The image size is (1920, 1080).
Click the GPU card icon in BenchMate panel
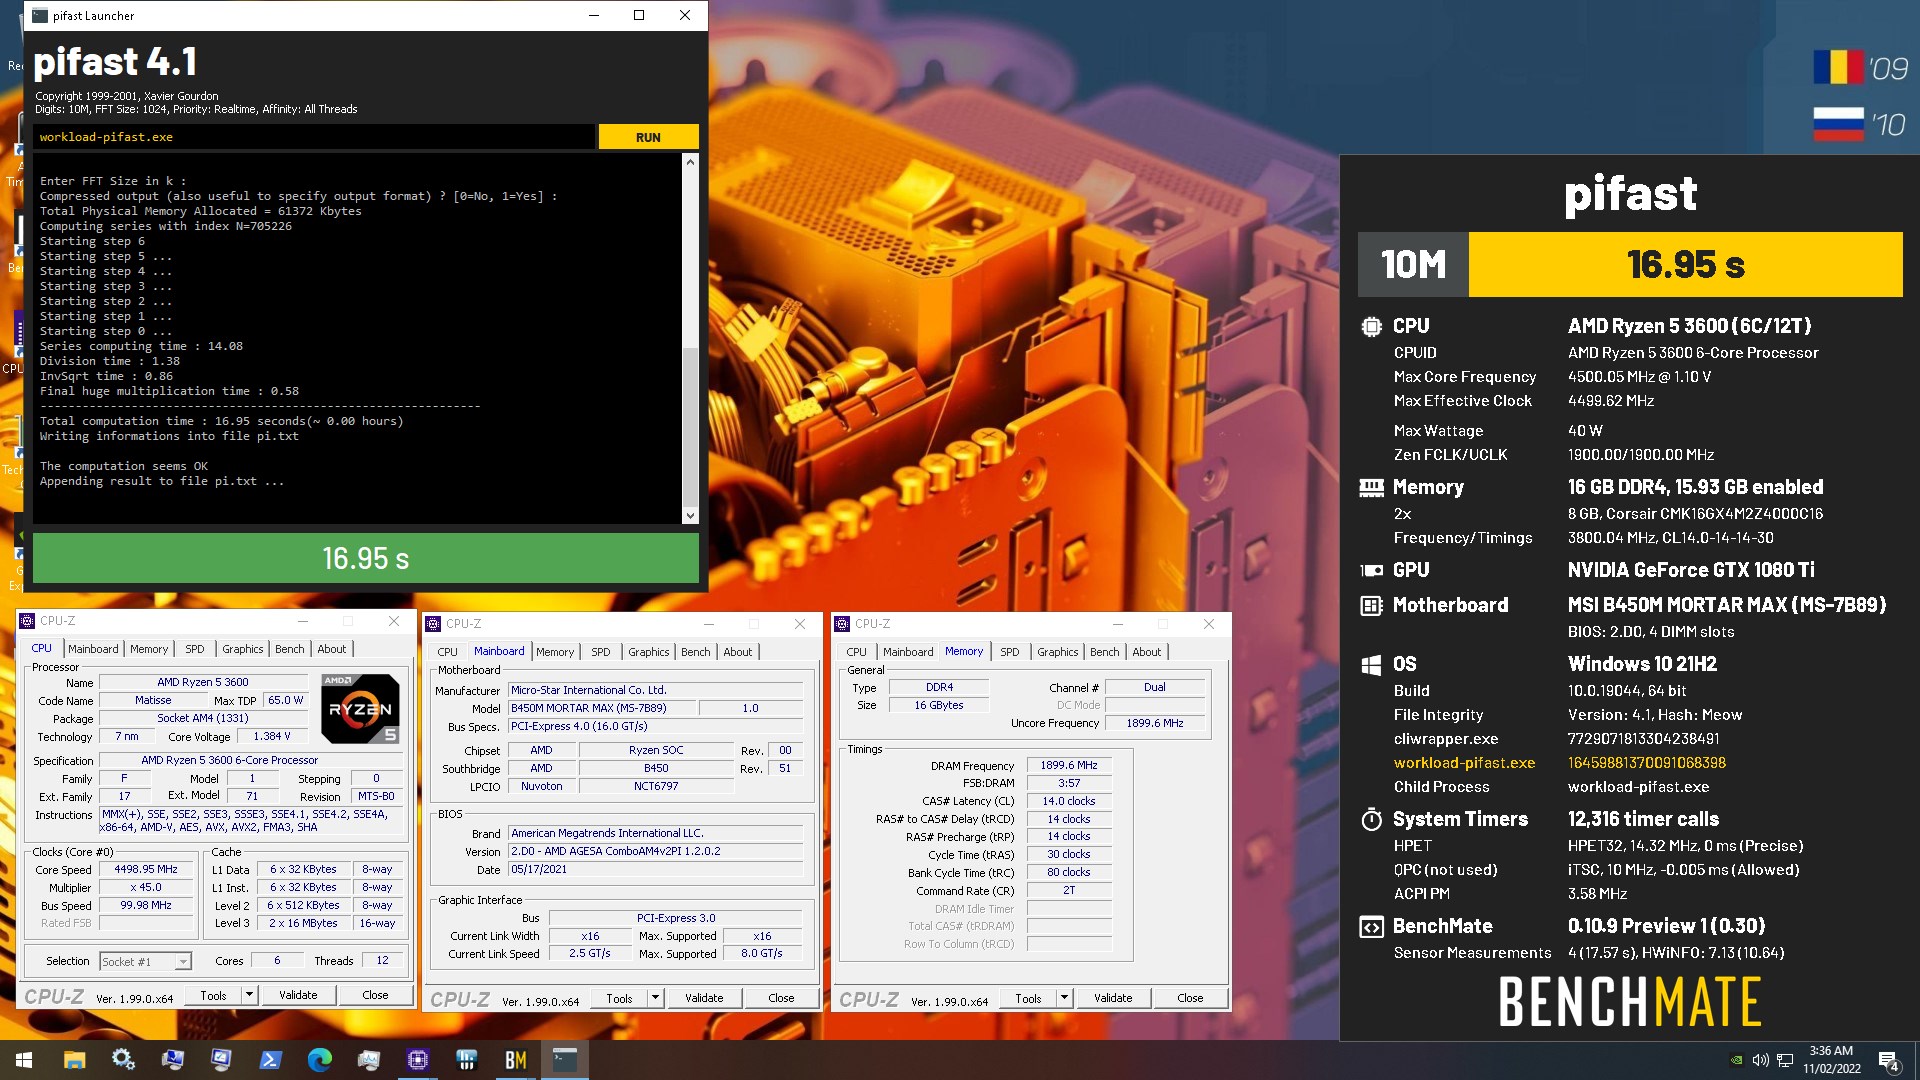1371,570
